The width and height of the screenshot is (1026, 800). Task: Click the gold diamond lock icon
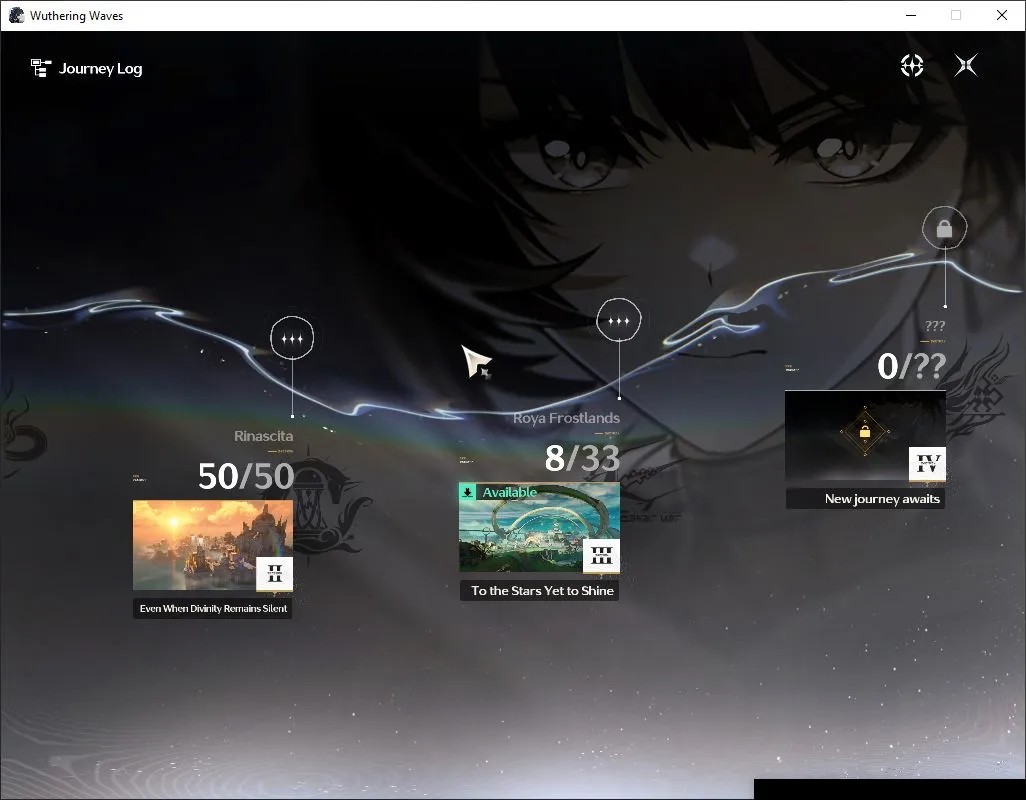[x=864, y=432]
